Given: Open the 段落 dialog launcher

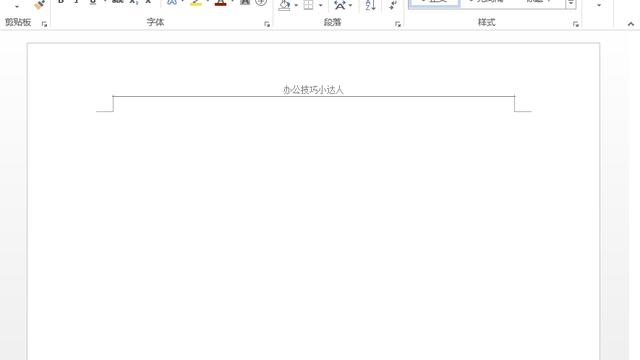Looking at the screenshot, I should pos(398,24).
